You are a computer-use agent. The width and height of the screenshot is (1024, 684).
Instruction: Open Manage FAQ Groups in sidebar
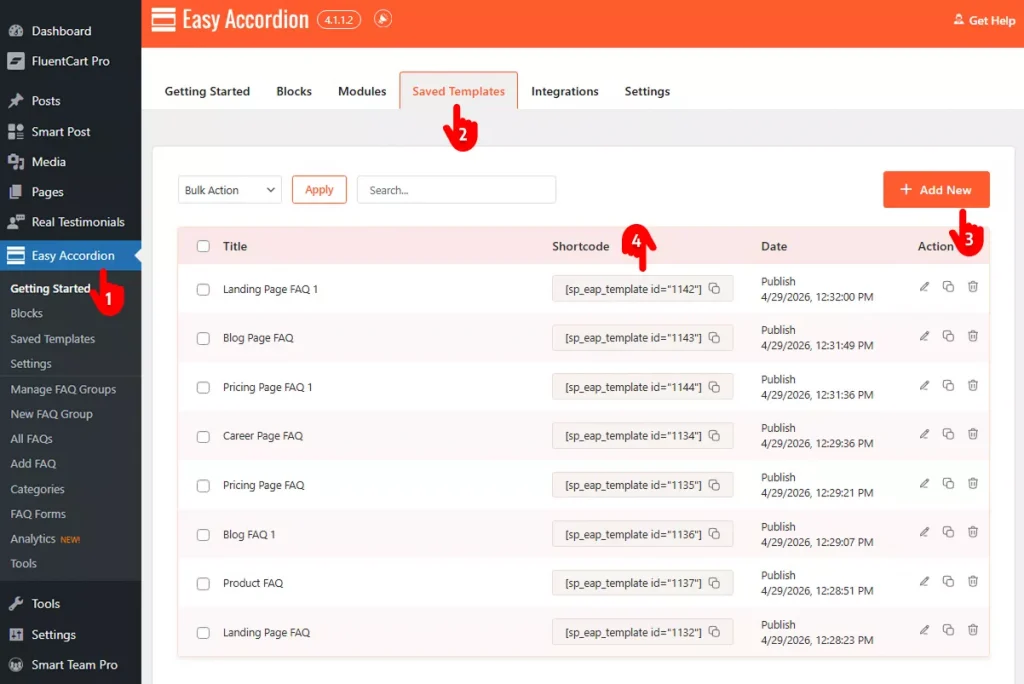point(63,389)
